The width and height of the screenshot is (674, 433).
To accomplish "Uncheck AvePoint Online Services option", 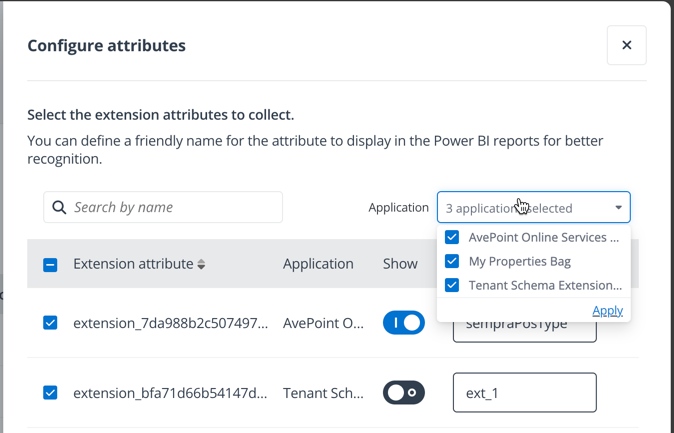I will point(452,237).
